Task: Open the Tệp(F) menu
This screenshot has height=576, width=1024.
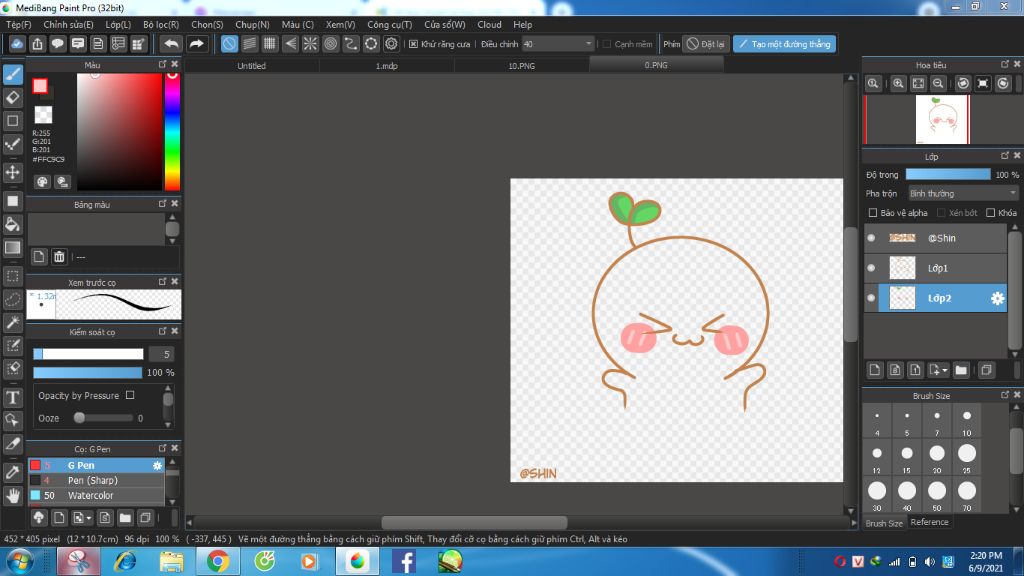Action: (x=19, y=25)
